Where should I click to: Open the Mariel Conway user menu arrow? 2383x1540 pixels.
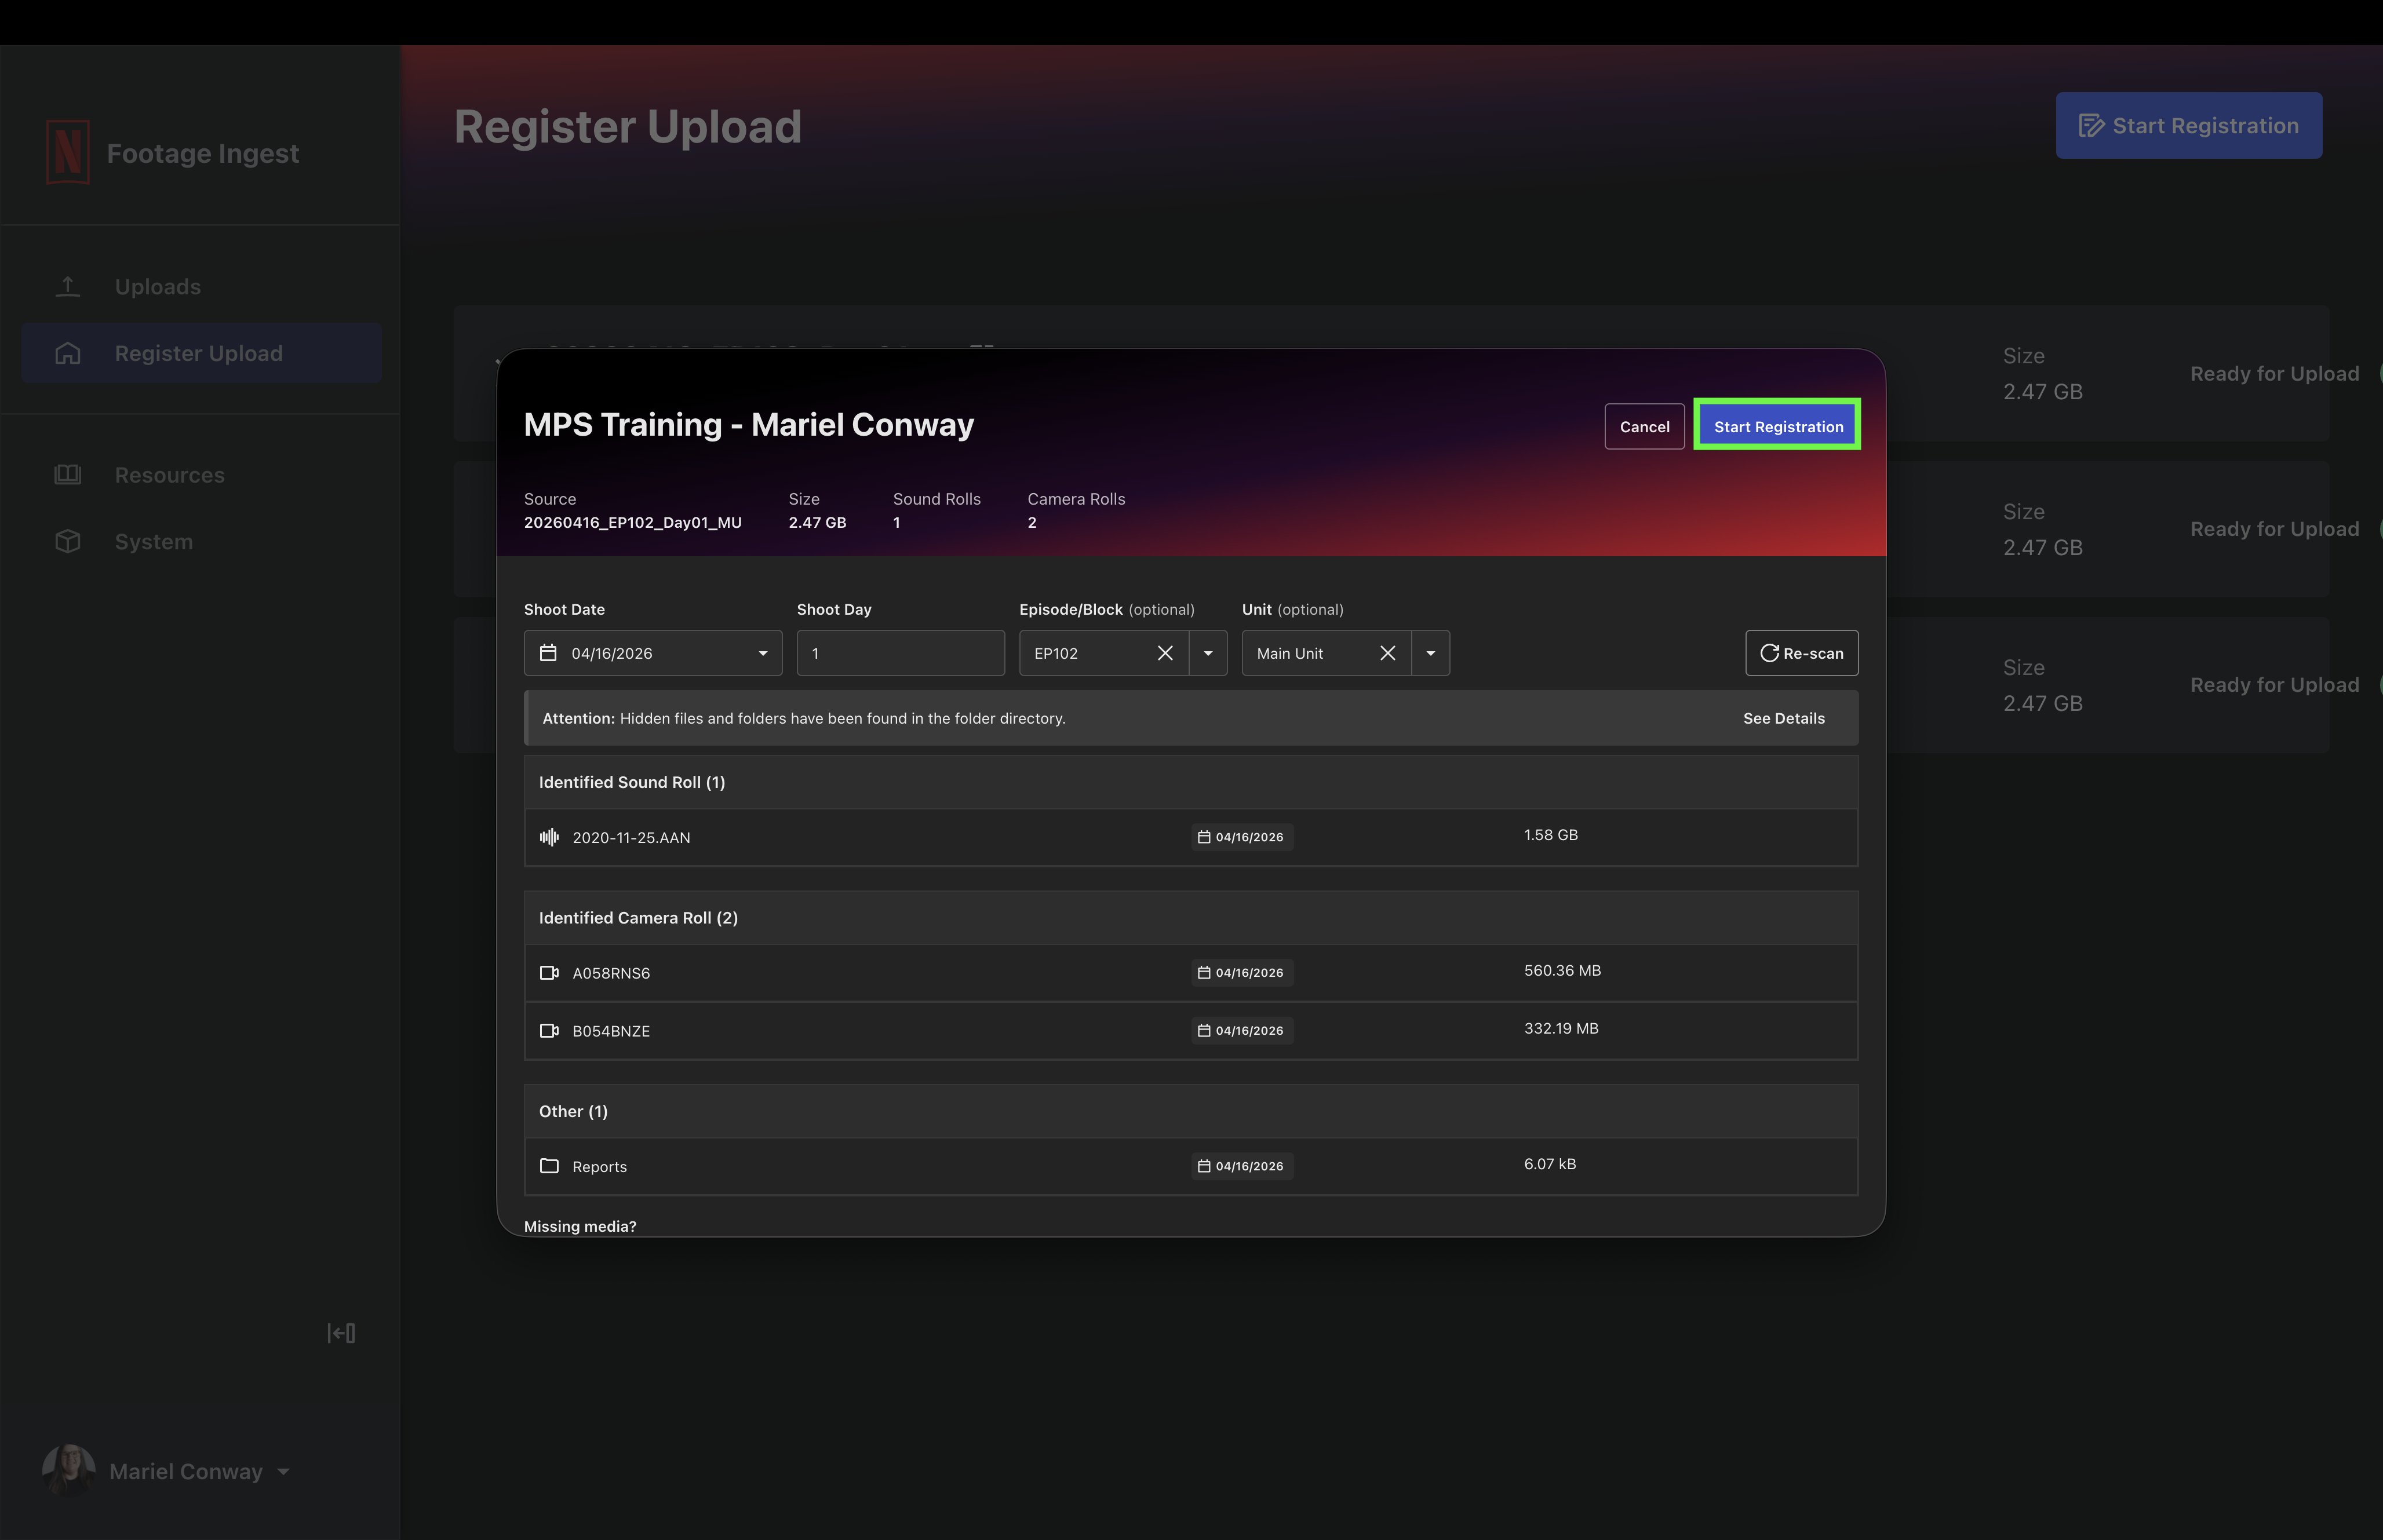pos(284,1472)
